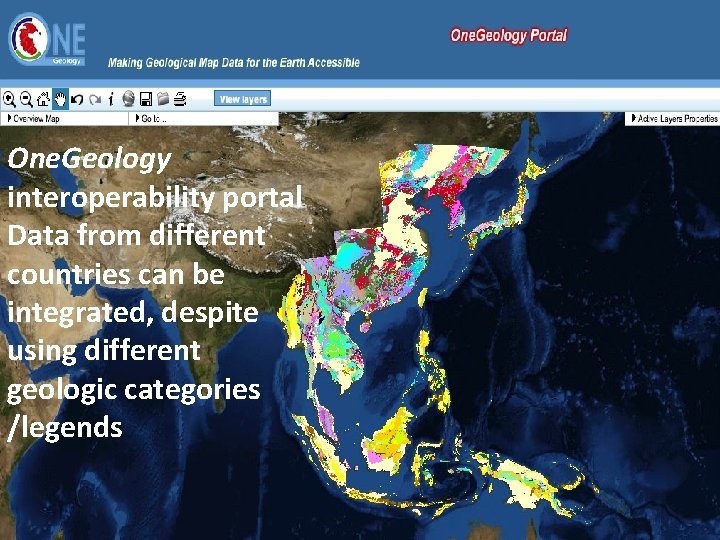
Task: Select the zoom in magnifier tool
Action: (x=9, y=99)
